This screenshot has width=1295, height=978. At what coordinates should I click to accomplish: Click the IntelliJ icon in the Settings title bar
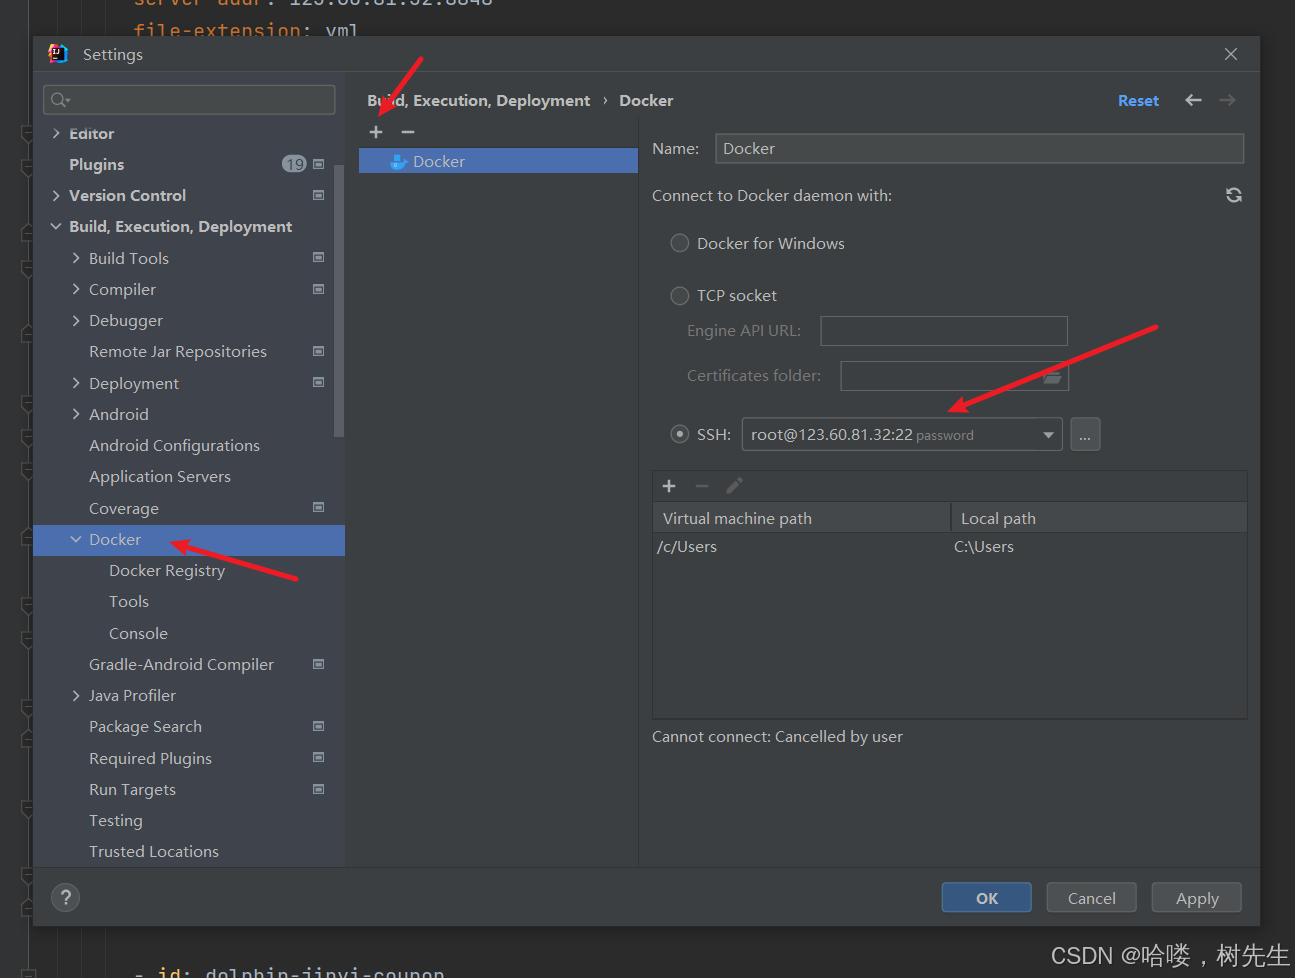tap(58, 54)
